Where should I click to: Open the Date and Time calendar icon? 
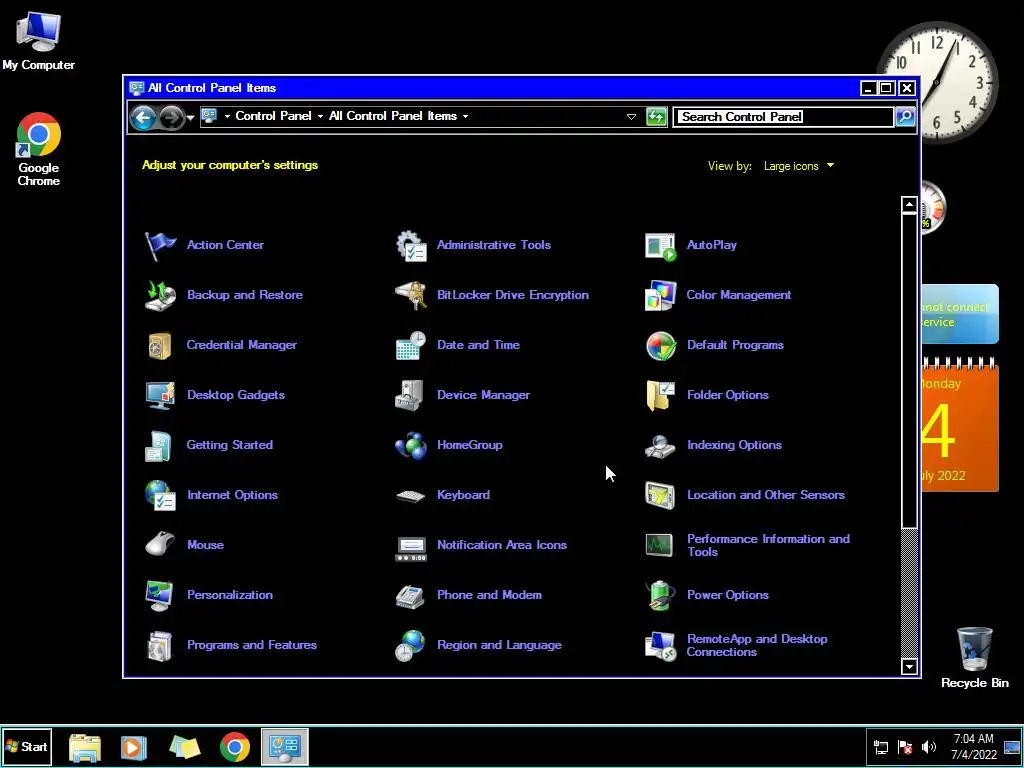pos(411,345)
